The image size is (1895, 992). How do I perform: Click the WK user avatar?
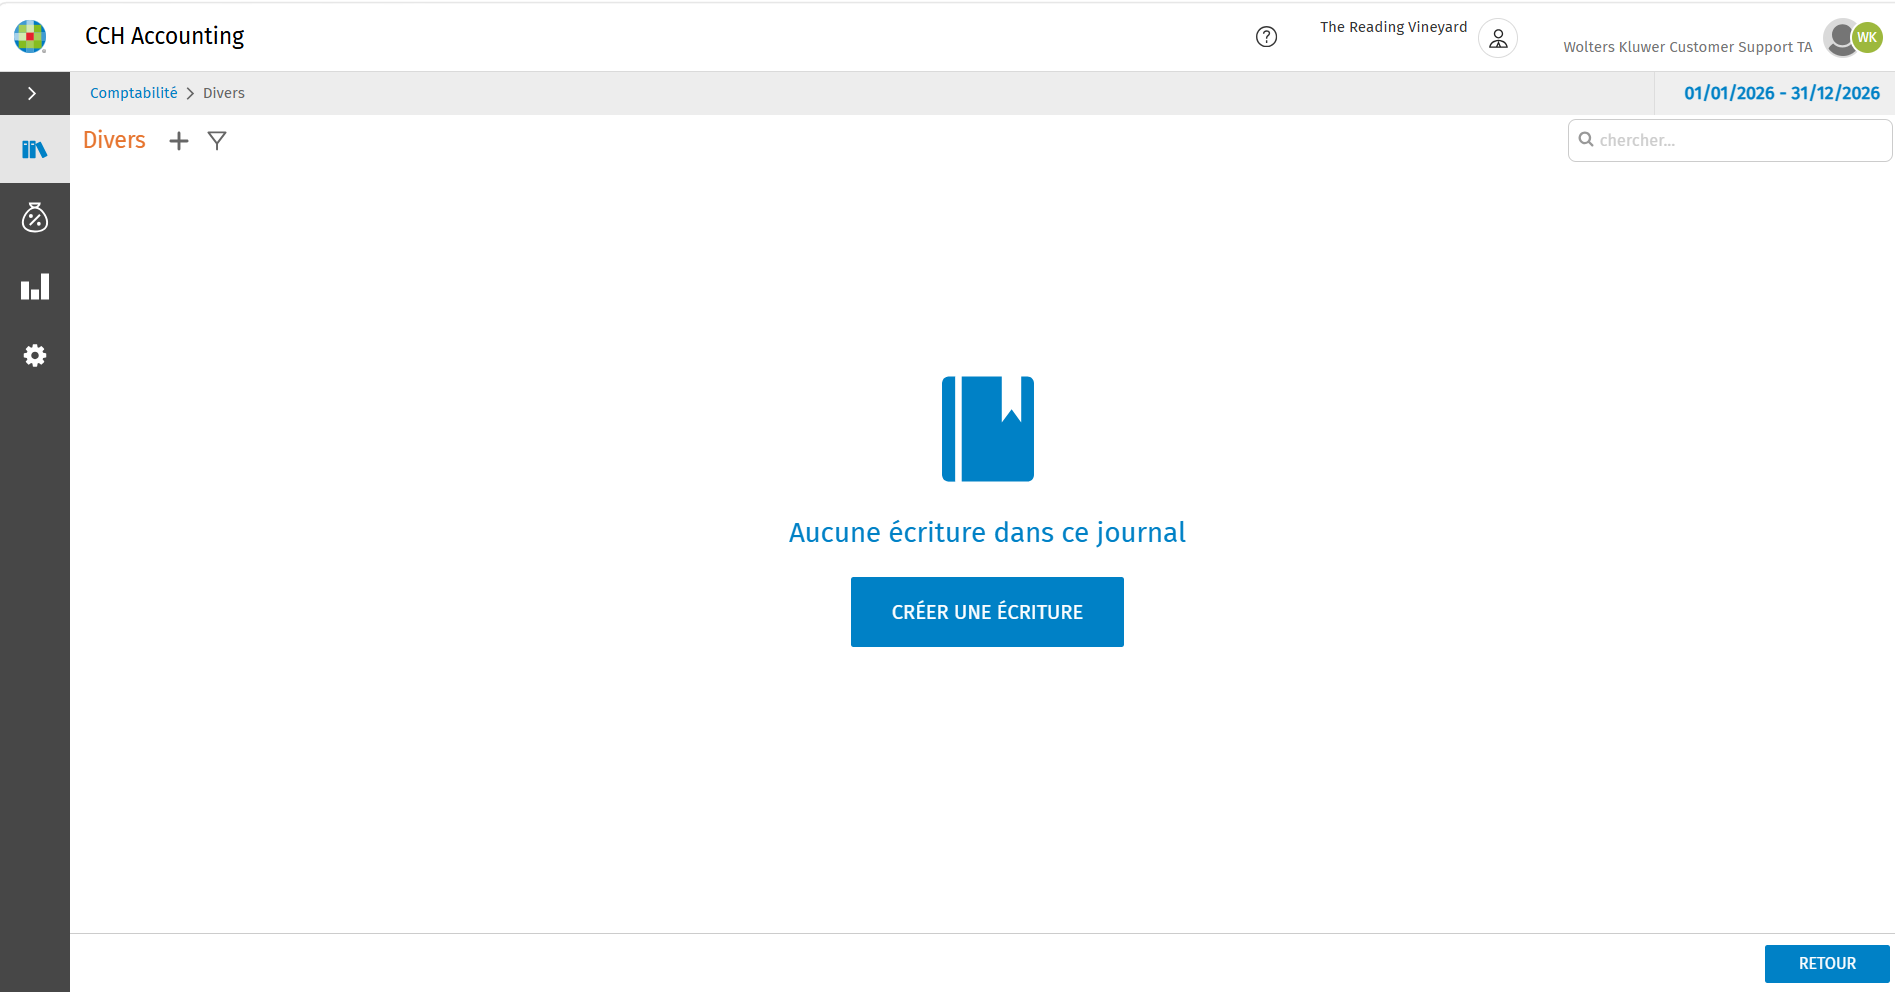(1866, 37)
